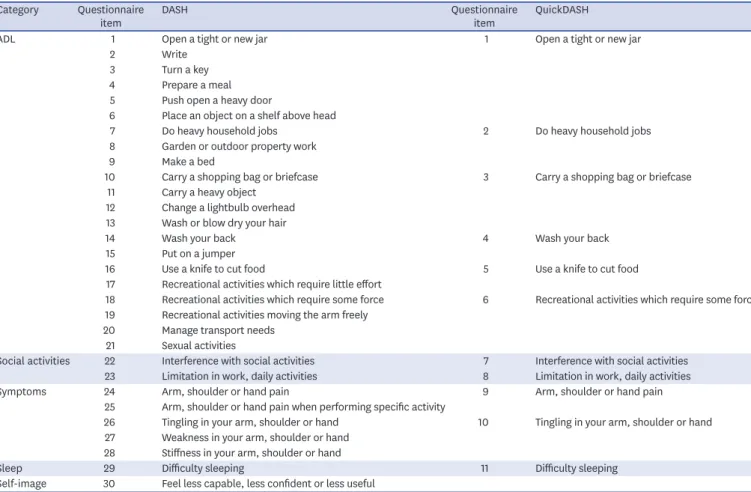The image size is (751, 492).
Task: Click 'Limitation in work, daily activities' under QuickDASH
Action: tap(613, 376)
